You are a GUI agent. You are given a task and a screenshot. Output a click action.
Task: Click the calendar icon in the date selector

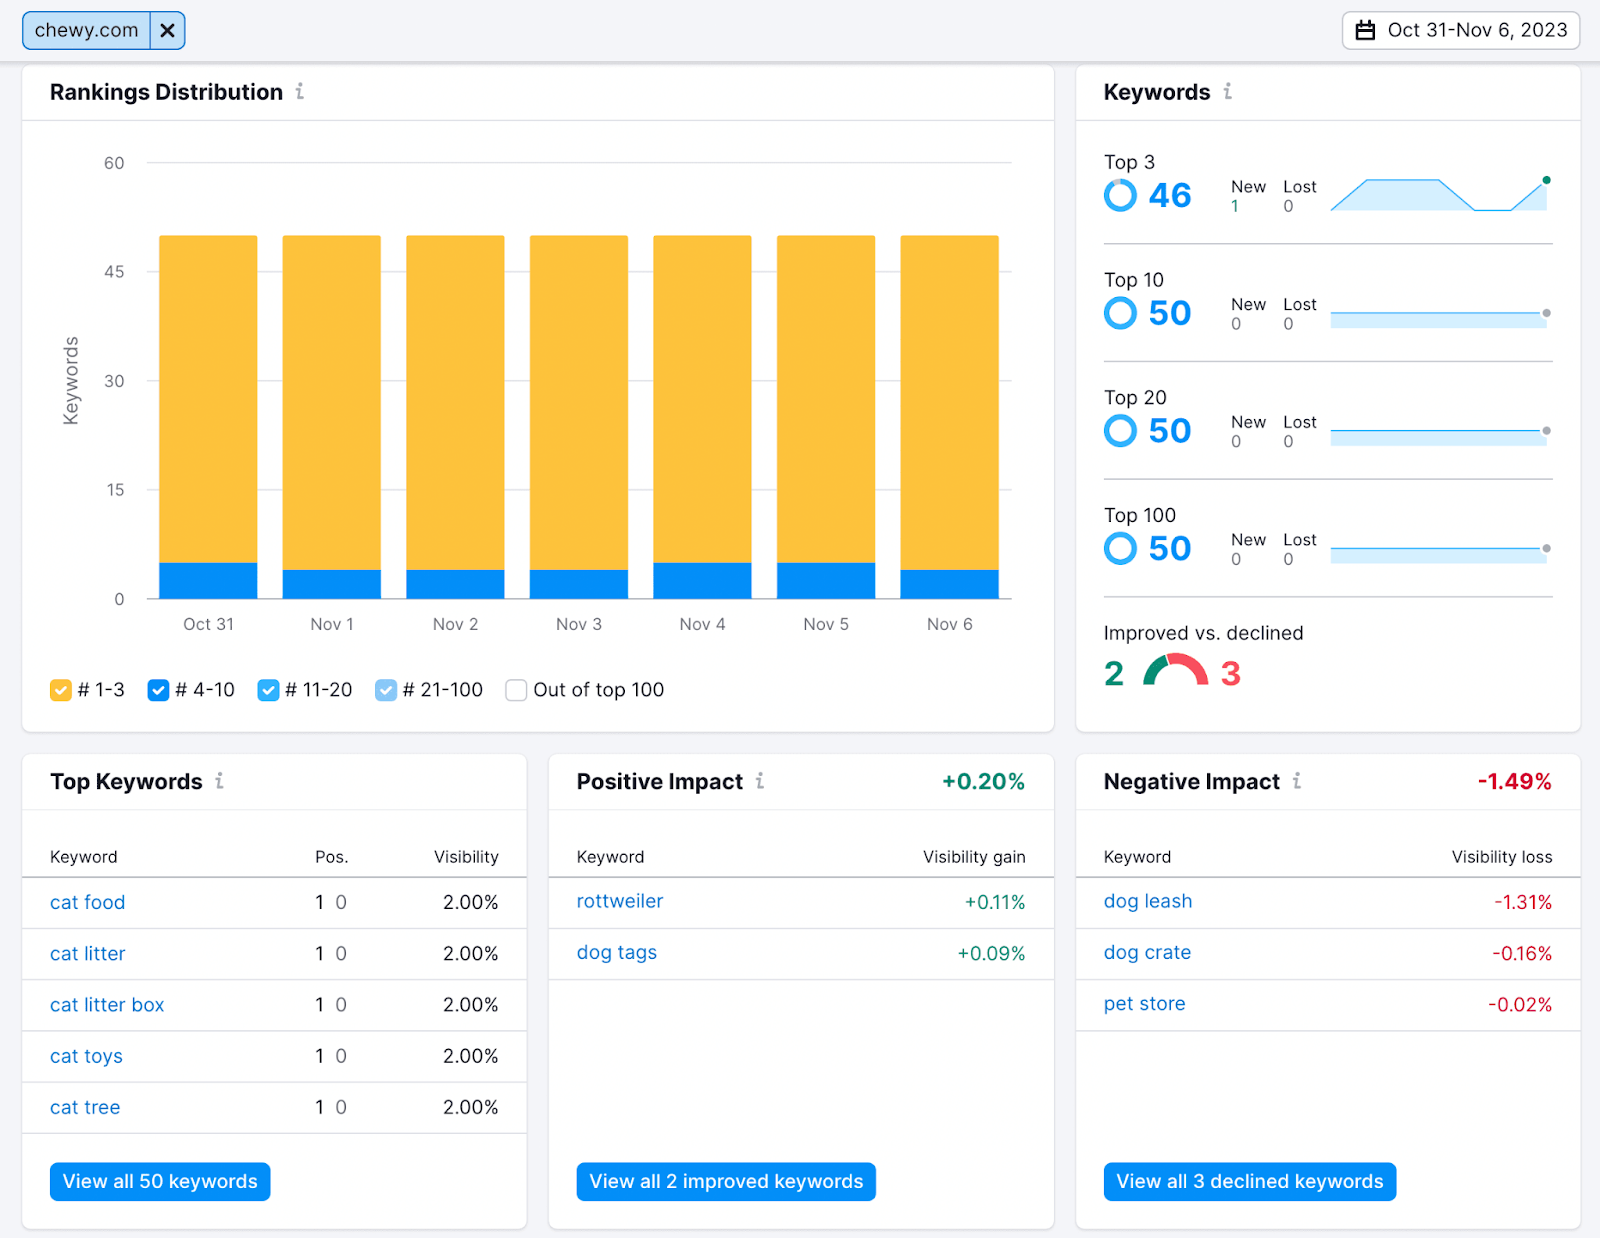[1366, 30]
